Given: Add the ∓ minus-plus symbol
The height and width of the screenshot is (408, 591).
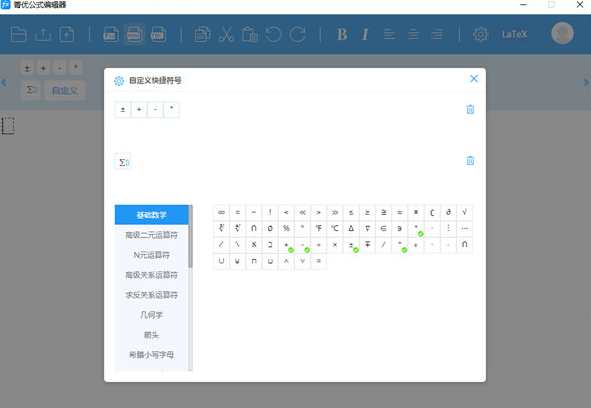Looking at the screenshot, I should [x=367, y=245].
